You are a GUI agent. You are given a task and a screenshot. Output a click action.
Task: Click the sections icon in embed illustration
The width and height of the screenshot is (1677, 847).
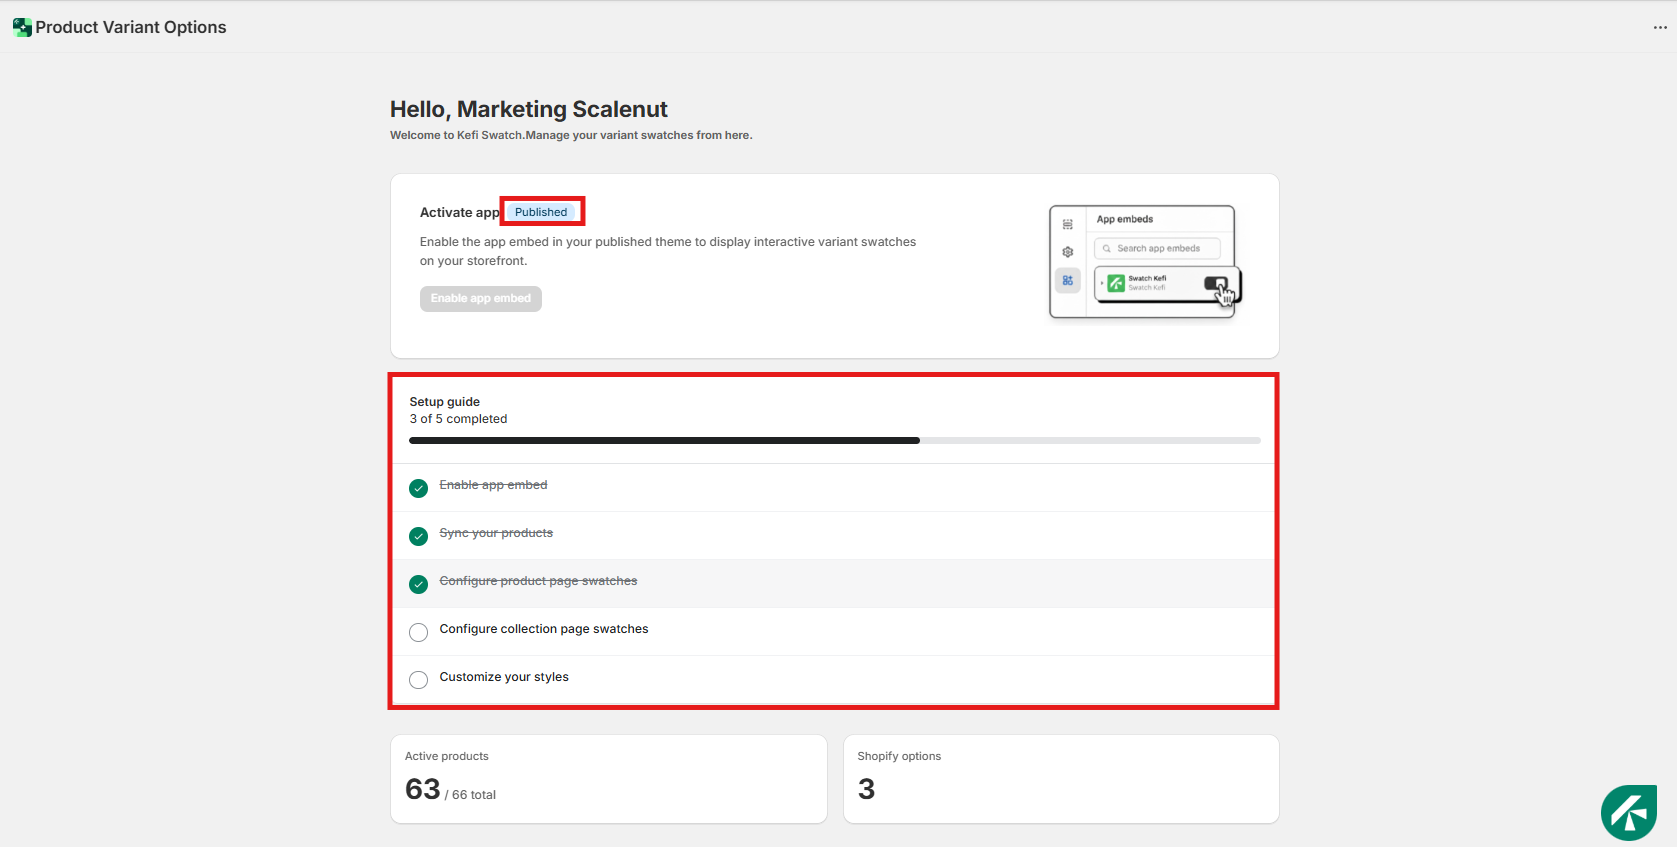(1068, 224)
